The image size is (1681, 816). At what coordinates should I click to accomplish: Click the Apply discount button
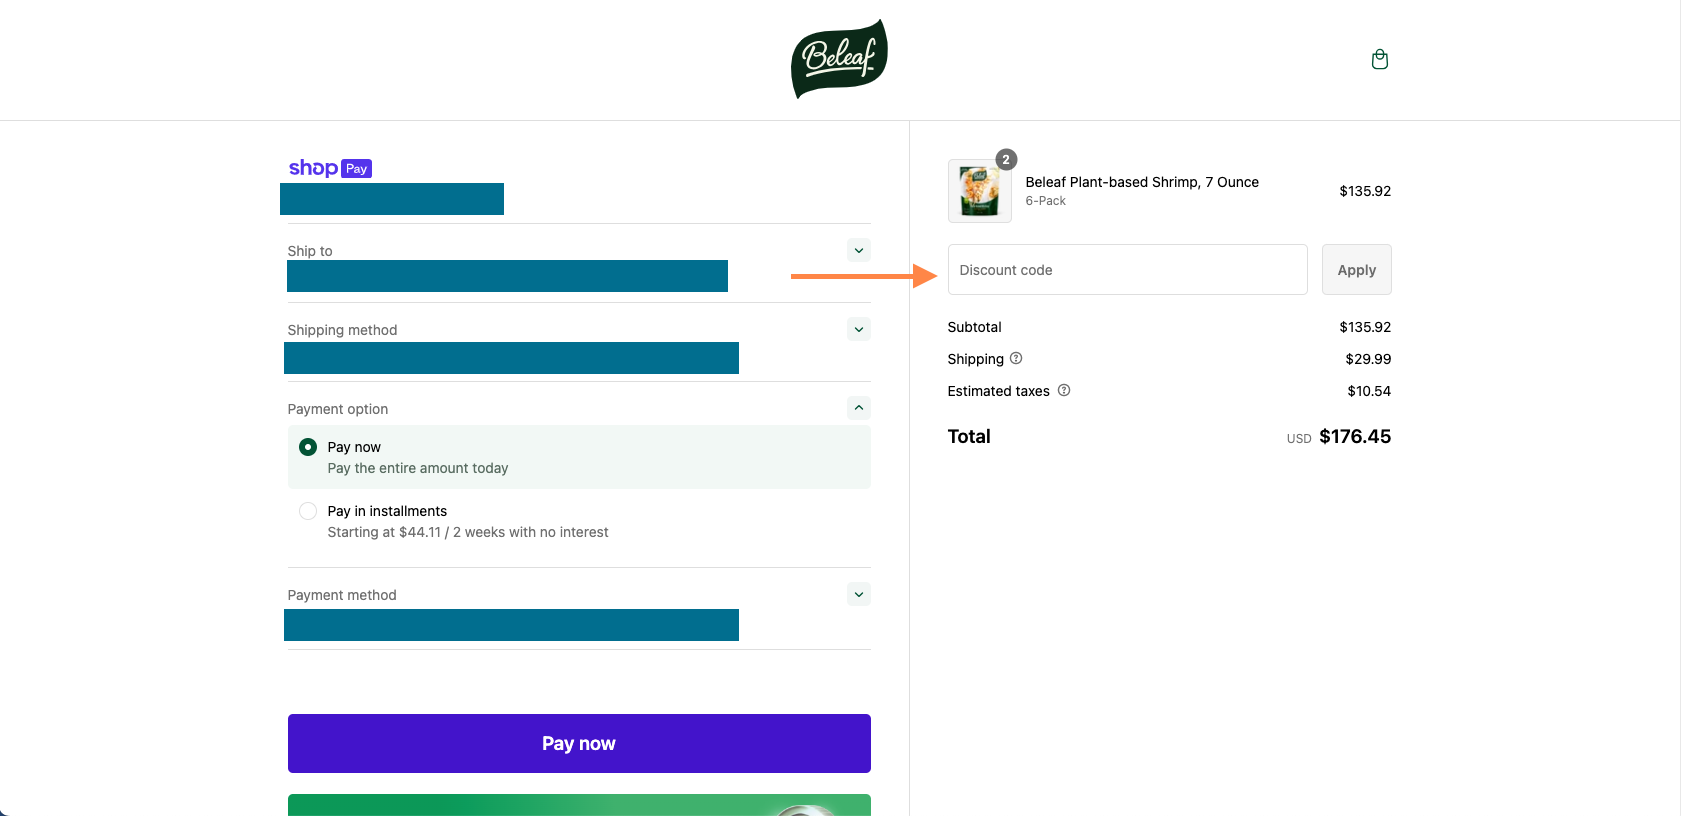coord(1356,270)
